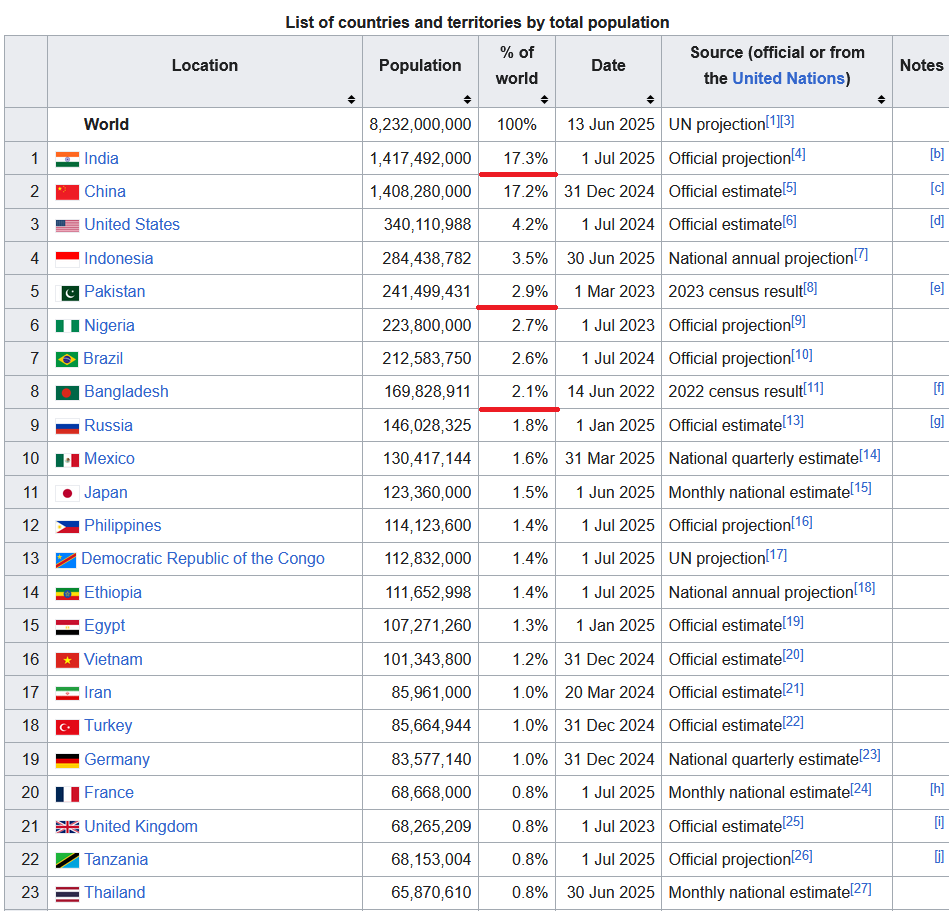Open the United Nations link in header

[x=788, y=78]
